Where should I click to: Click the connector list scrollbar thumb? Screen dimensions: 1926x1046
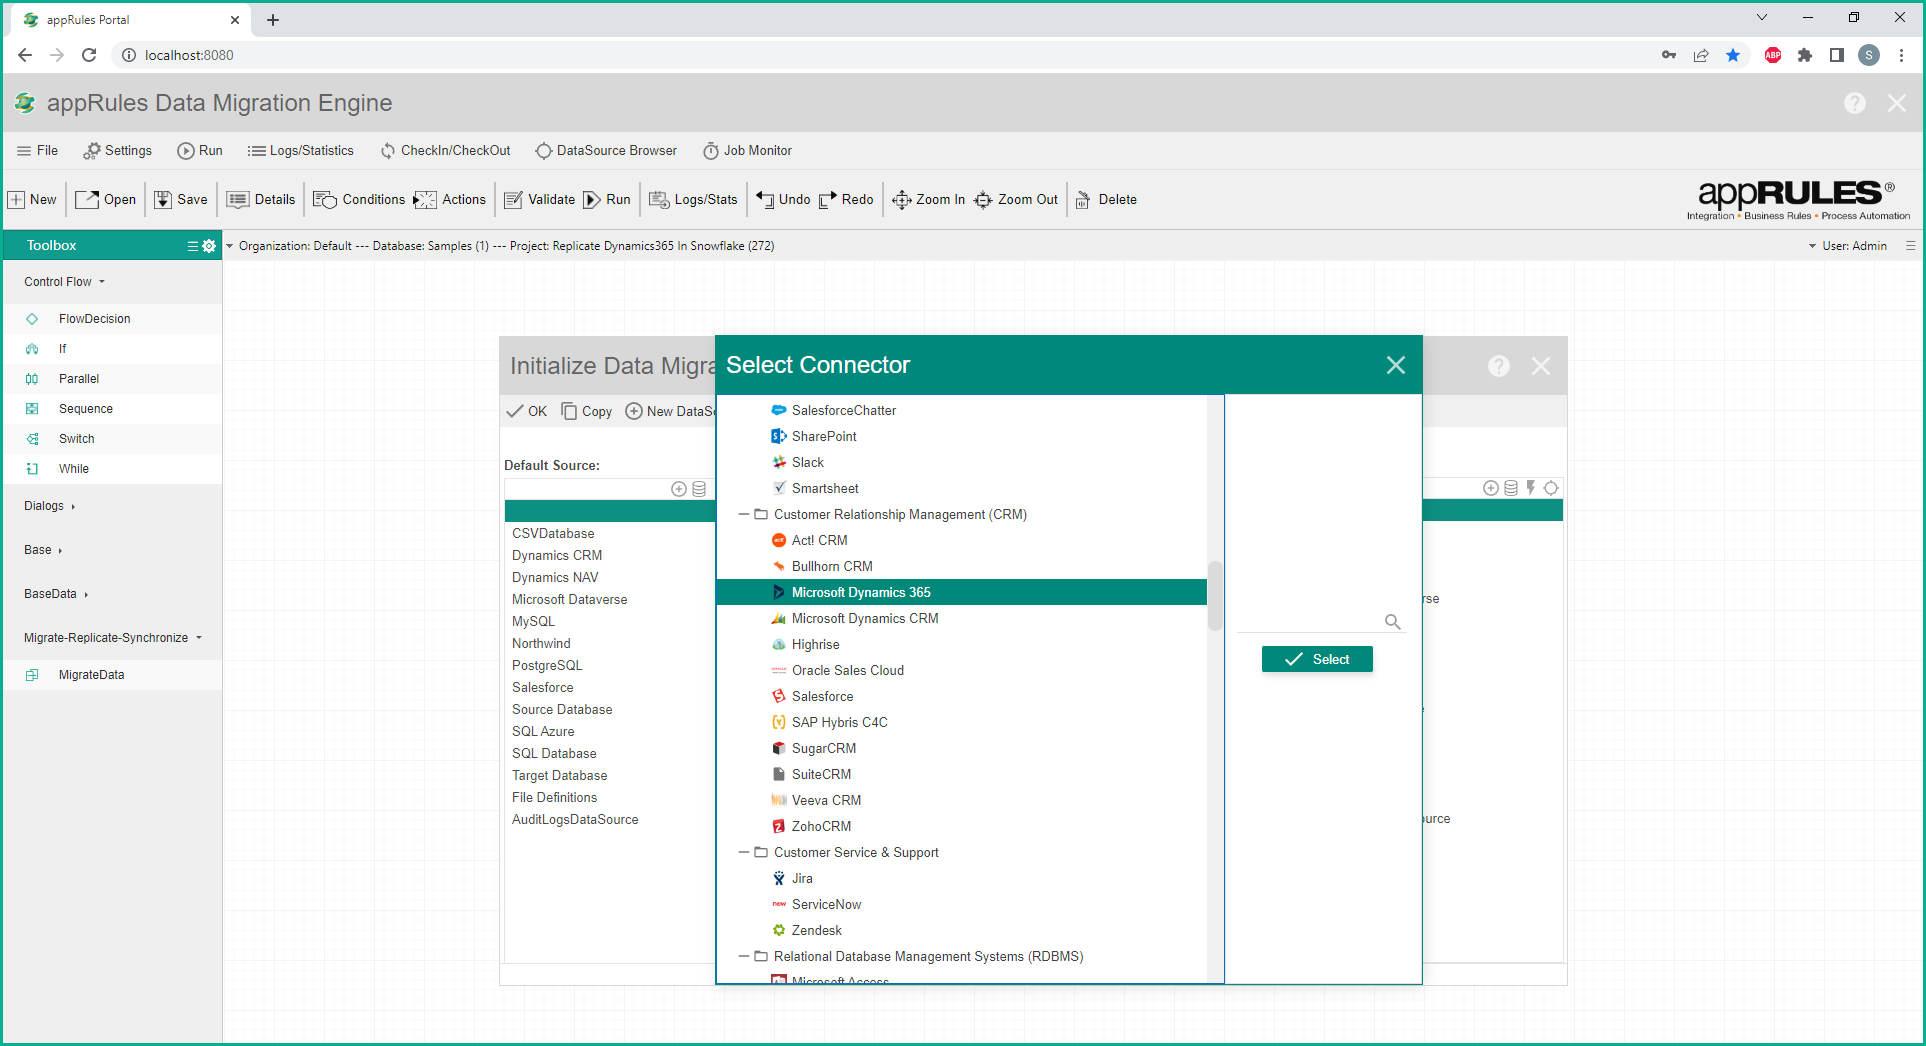[x=1215, y=596]
